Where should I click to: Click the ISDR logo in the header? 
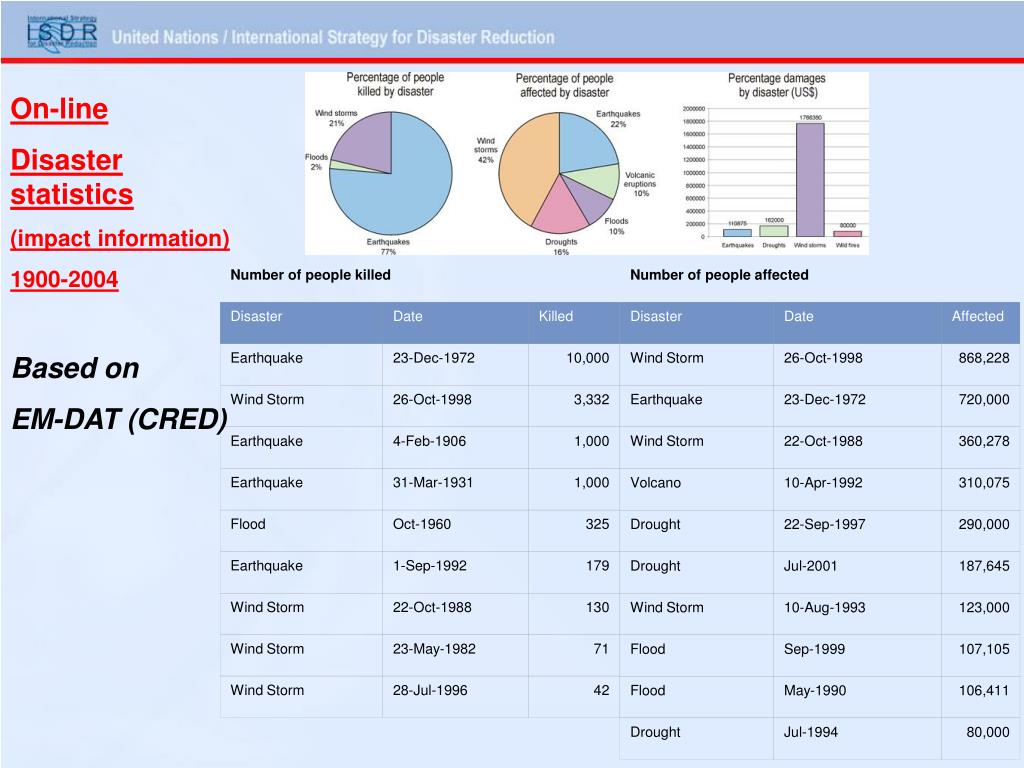pyautogui.click(x=62, y=32)
